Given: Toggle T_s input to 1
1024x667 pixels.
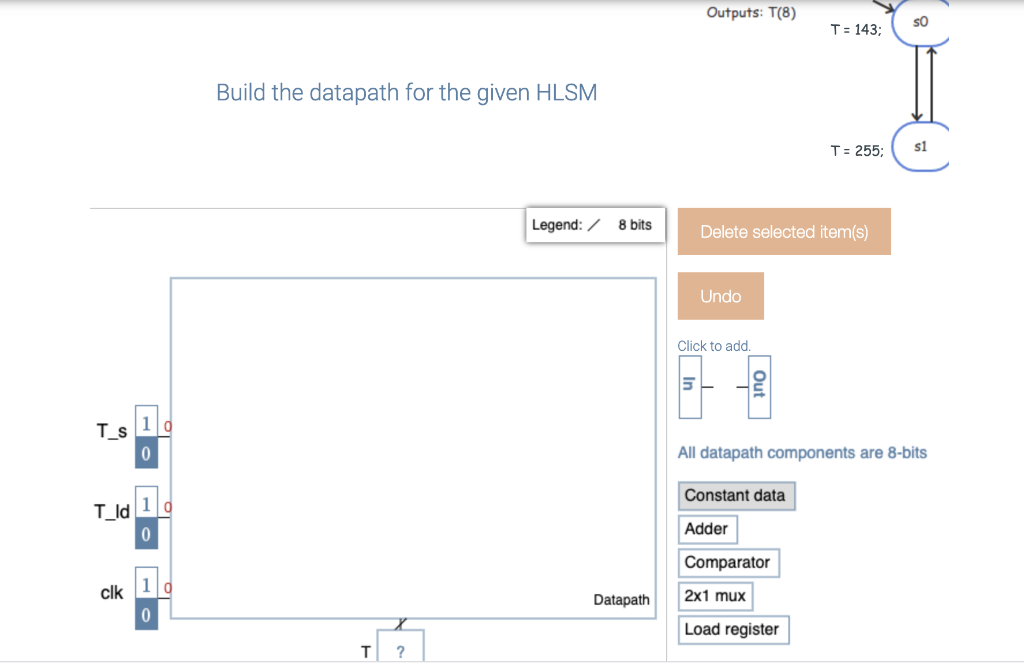Looking at the screenshot, I should pyautogui.click(x=145, y=421).
